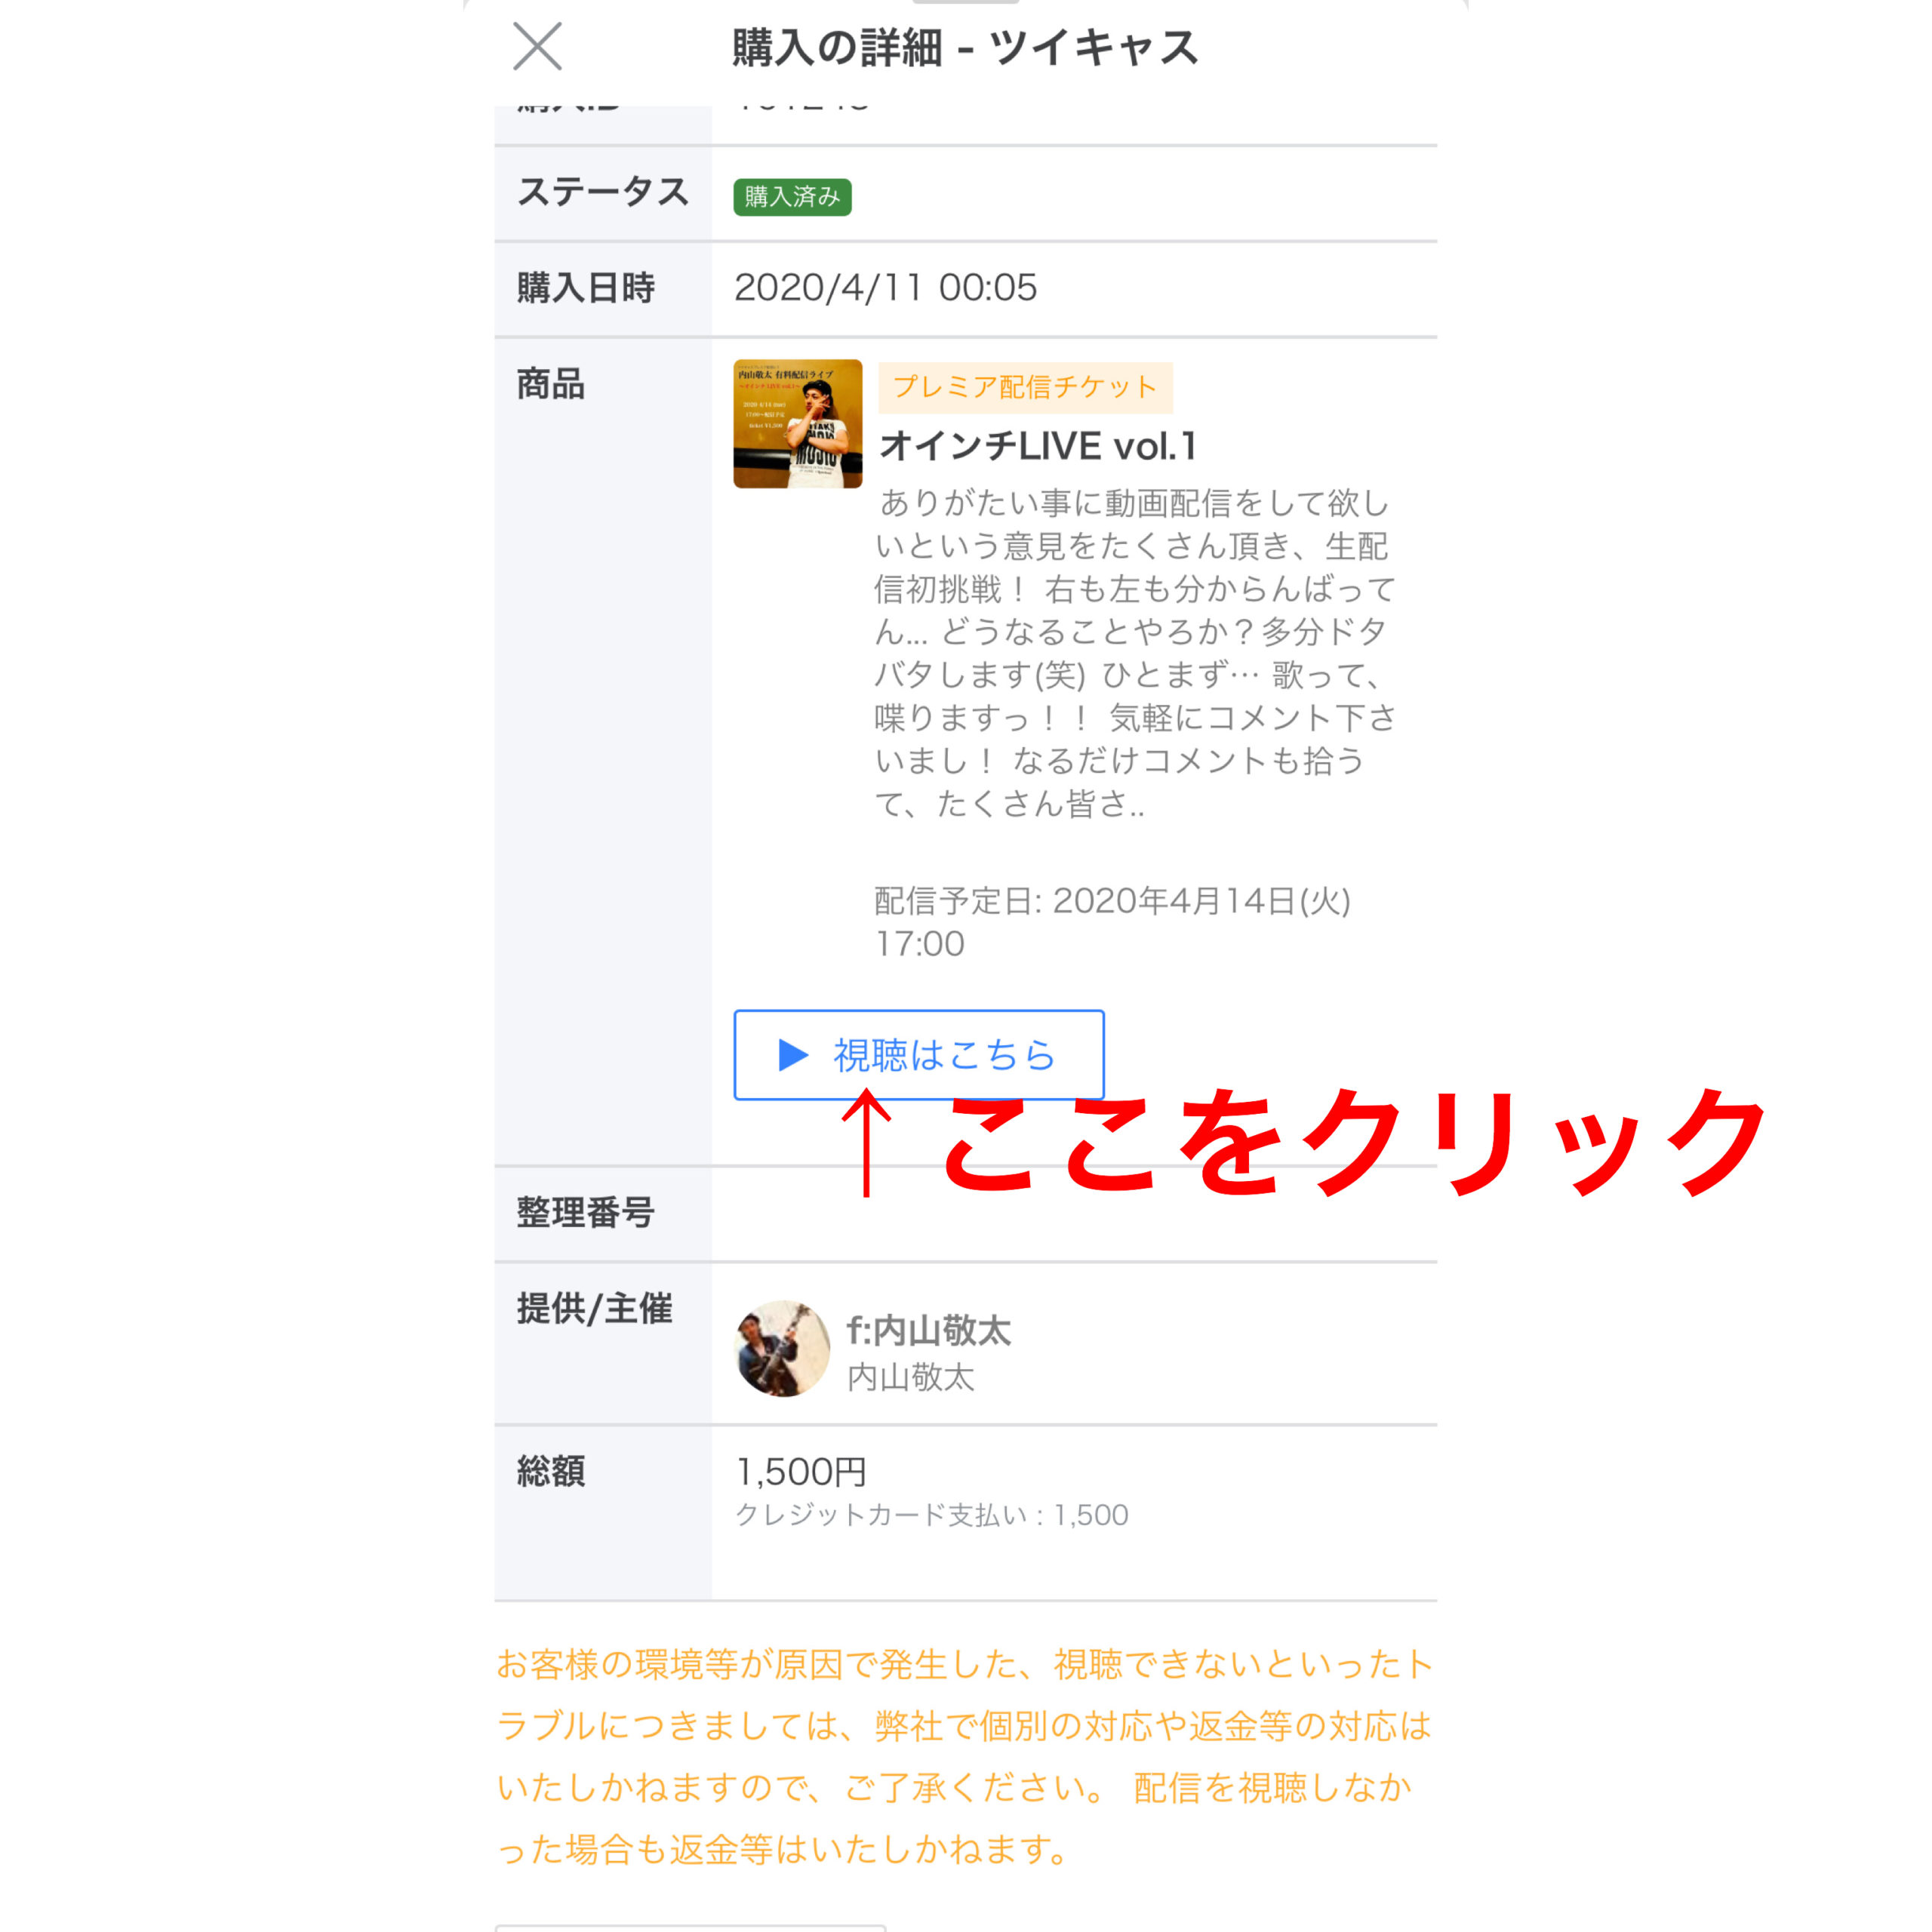Click the organizer avatar photo
1932x1932 pixels.
(782, 1348)
